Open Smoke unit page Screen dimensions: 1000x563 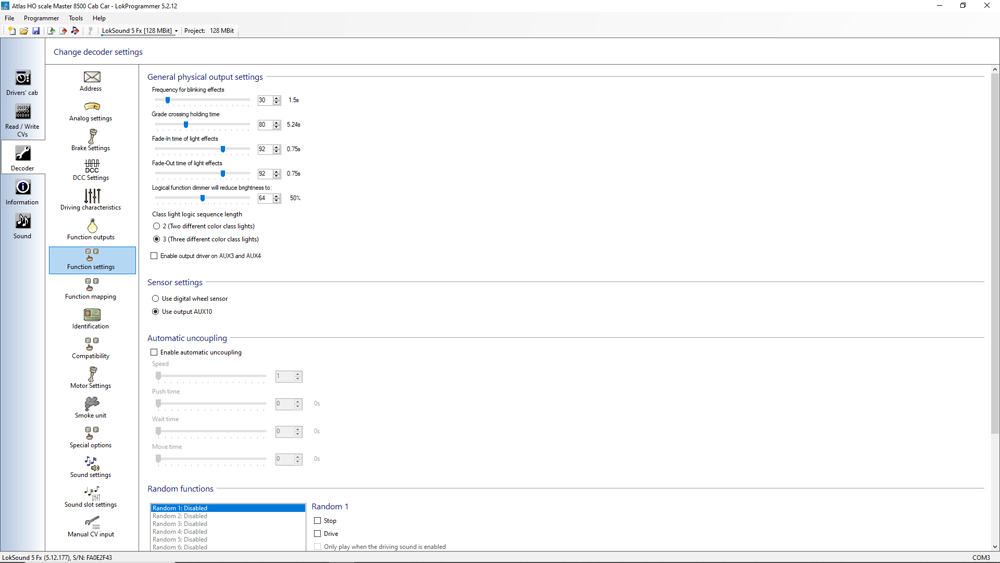tap(91, 407)
